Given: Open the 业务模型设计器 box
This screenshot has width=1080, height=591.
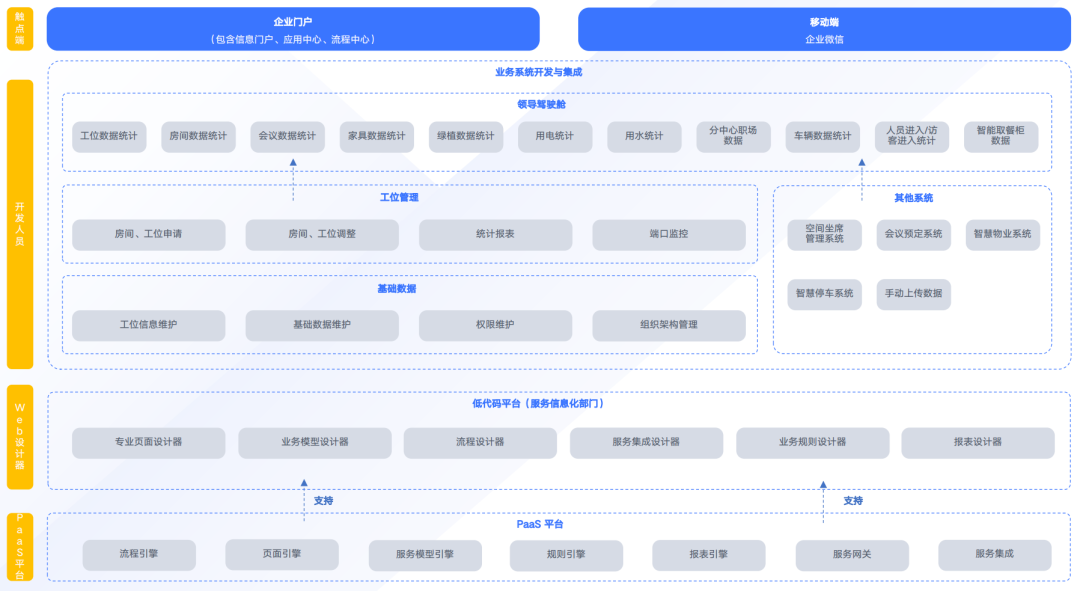Looking at the screenshot, I should click(315, 442).
